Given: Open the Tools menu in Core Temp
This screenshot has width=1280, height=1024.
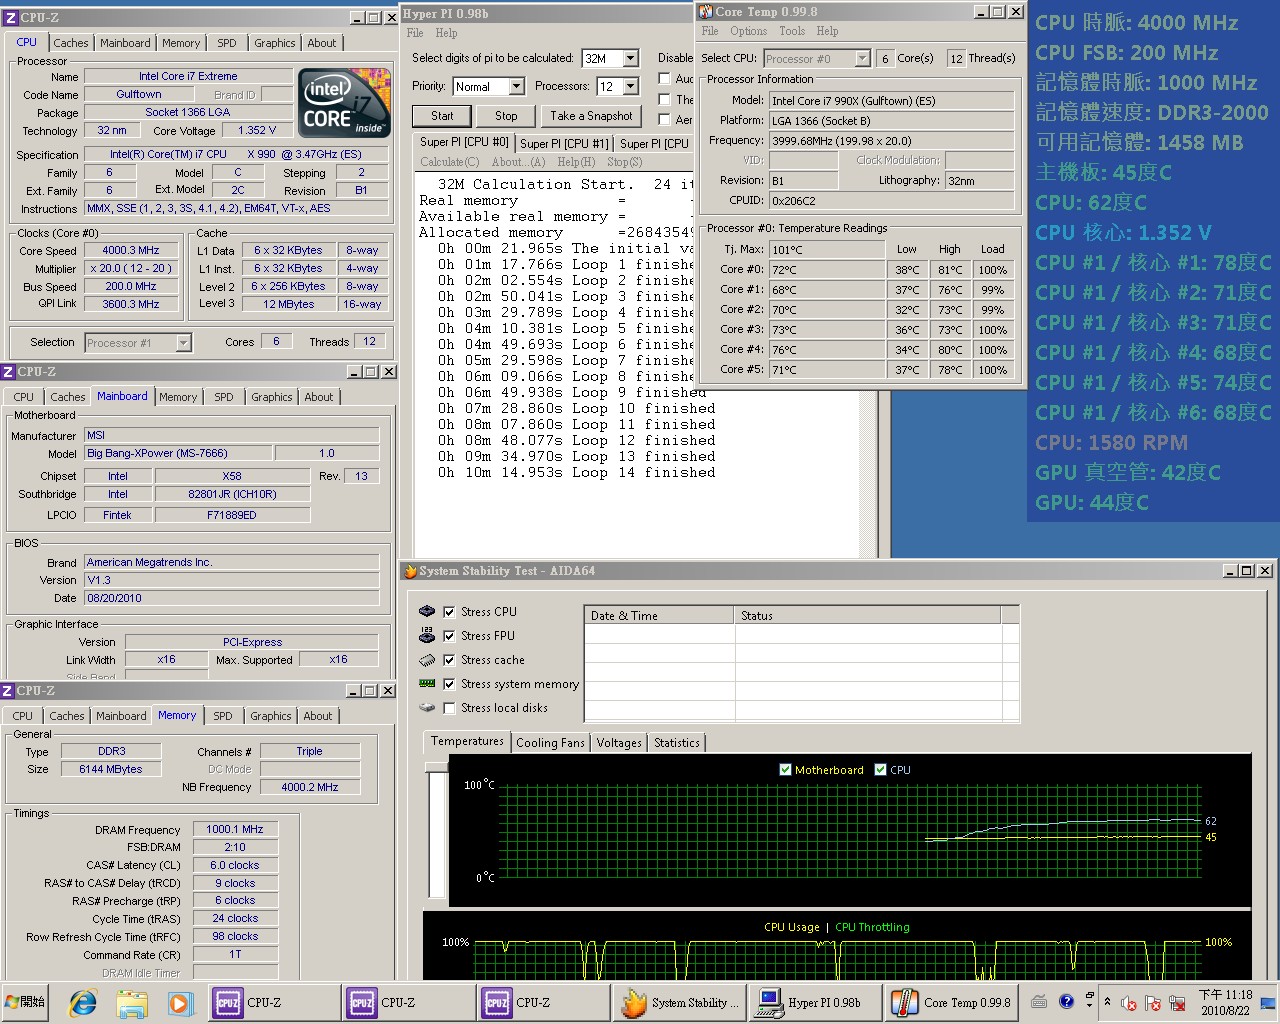Looking at the screenshot, I should 792,31.
